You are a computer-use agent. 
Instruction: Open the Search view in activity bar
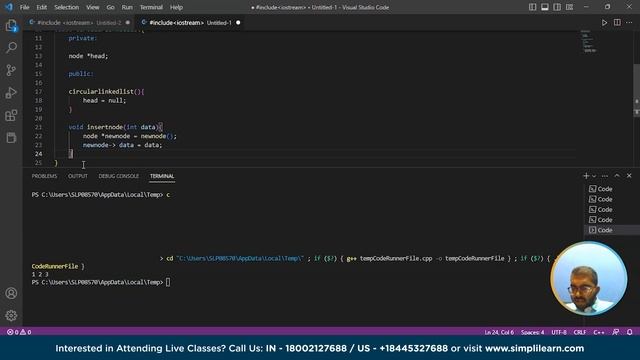click(x=11, y=48)
